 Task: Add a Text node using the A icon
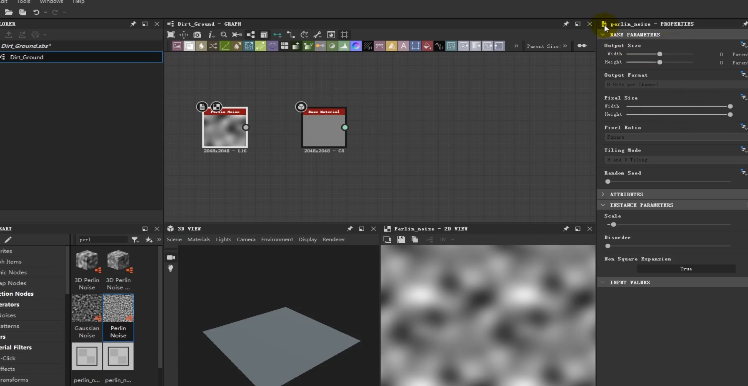404,46
